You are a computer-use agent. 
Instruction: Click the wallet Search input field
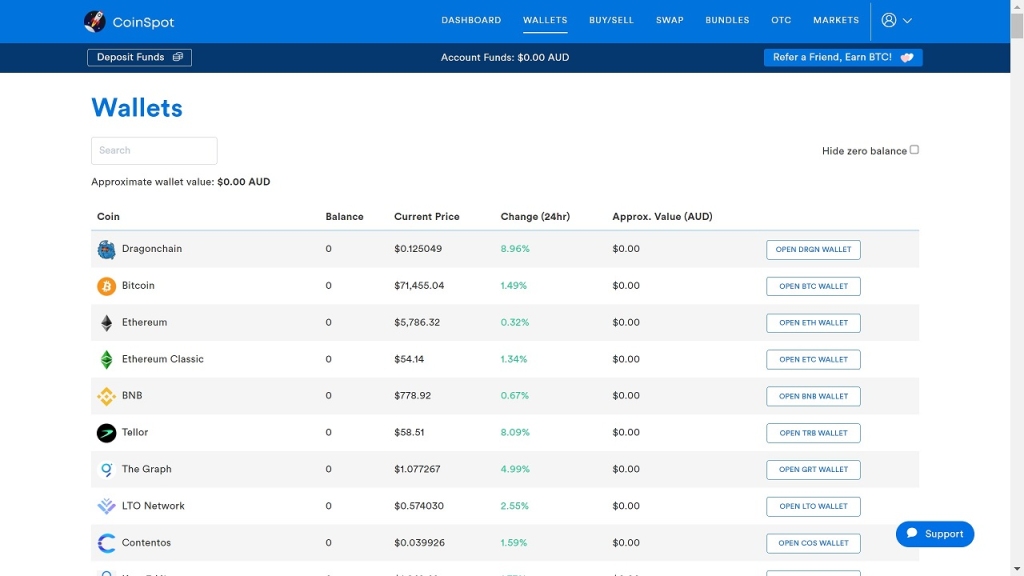point(154,151)
